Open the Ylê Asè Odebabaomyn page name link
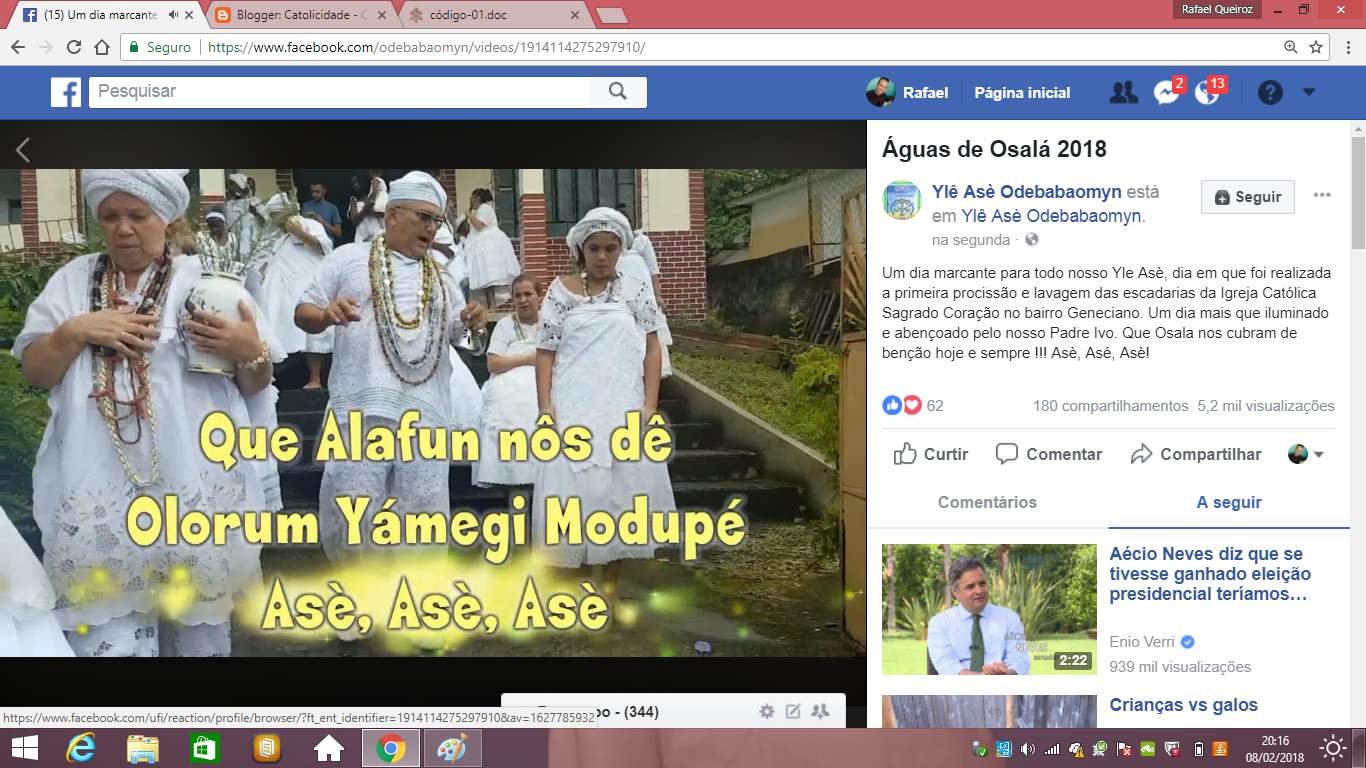 pyautogui.click(x=1027, y=191)
